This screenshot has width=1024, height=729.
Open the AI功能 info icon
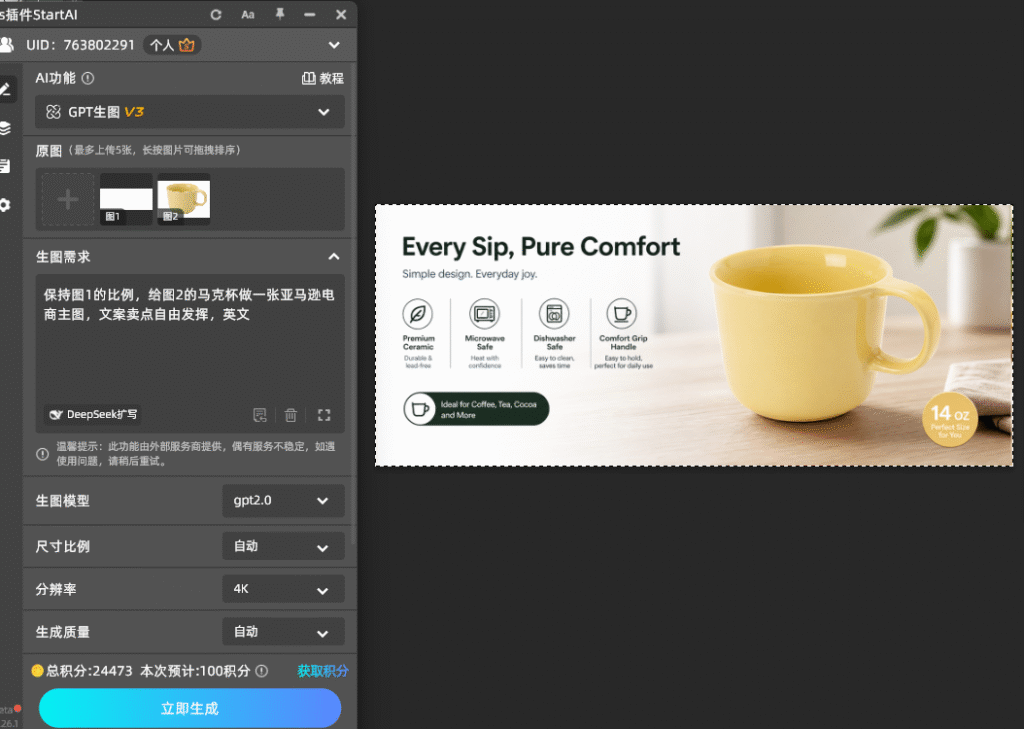point(88,78)
